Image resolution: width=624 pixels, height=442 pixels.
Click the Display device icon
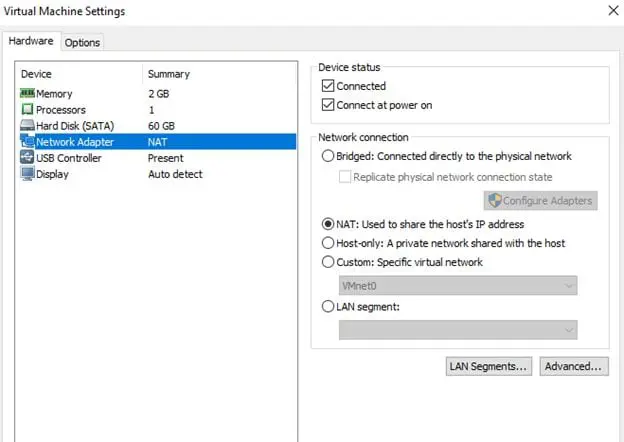(27, 174)
